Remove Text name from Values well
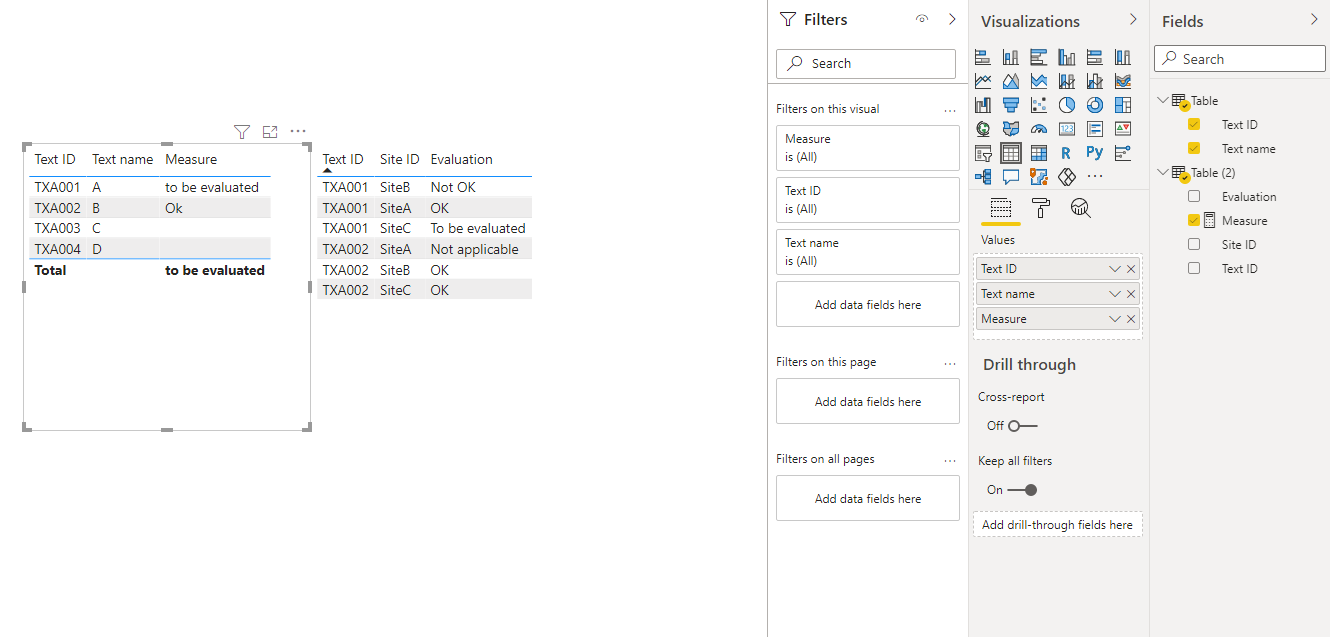 point(1131,294)
